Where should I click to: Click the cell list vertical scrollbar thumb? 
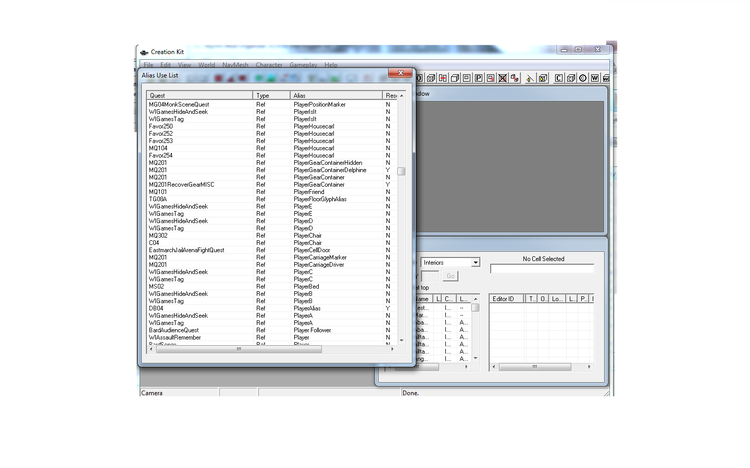point(475,307)
